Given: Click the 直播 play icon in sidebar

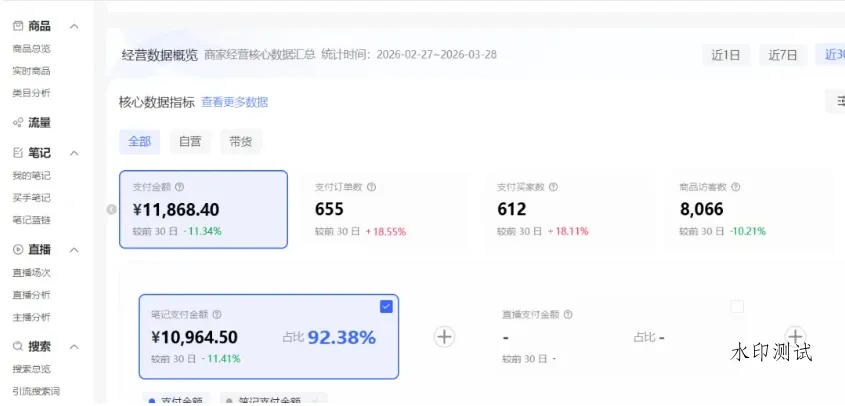Looking at the screenshot, I should [18, 250].
